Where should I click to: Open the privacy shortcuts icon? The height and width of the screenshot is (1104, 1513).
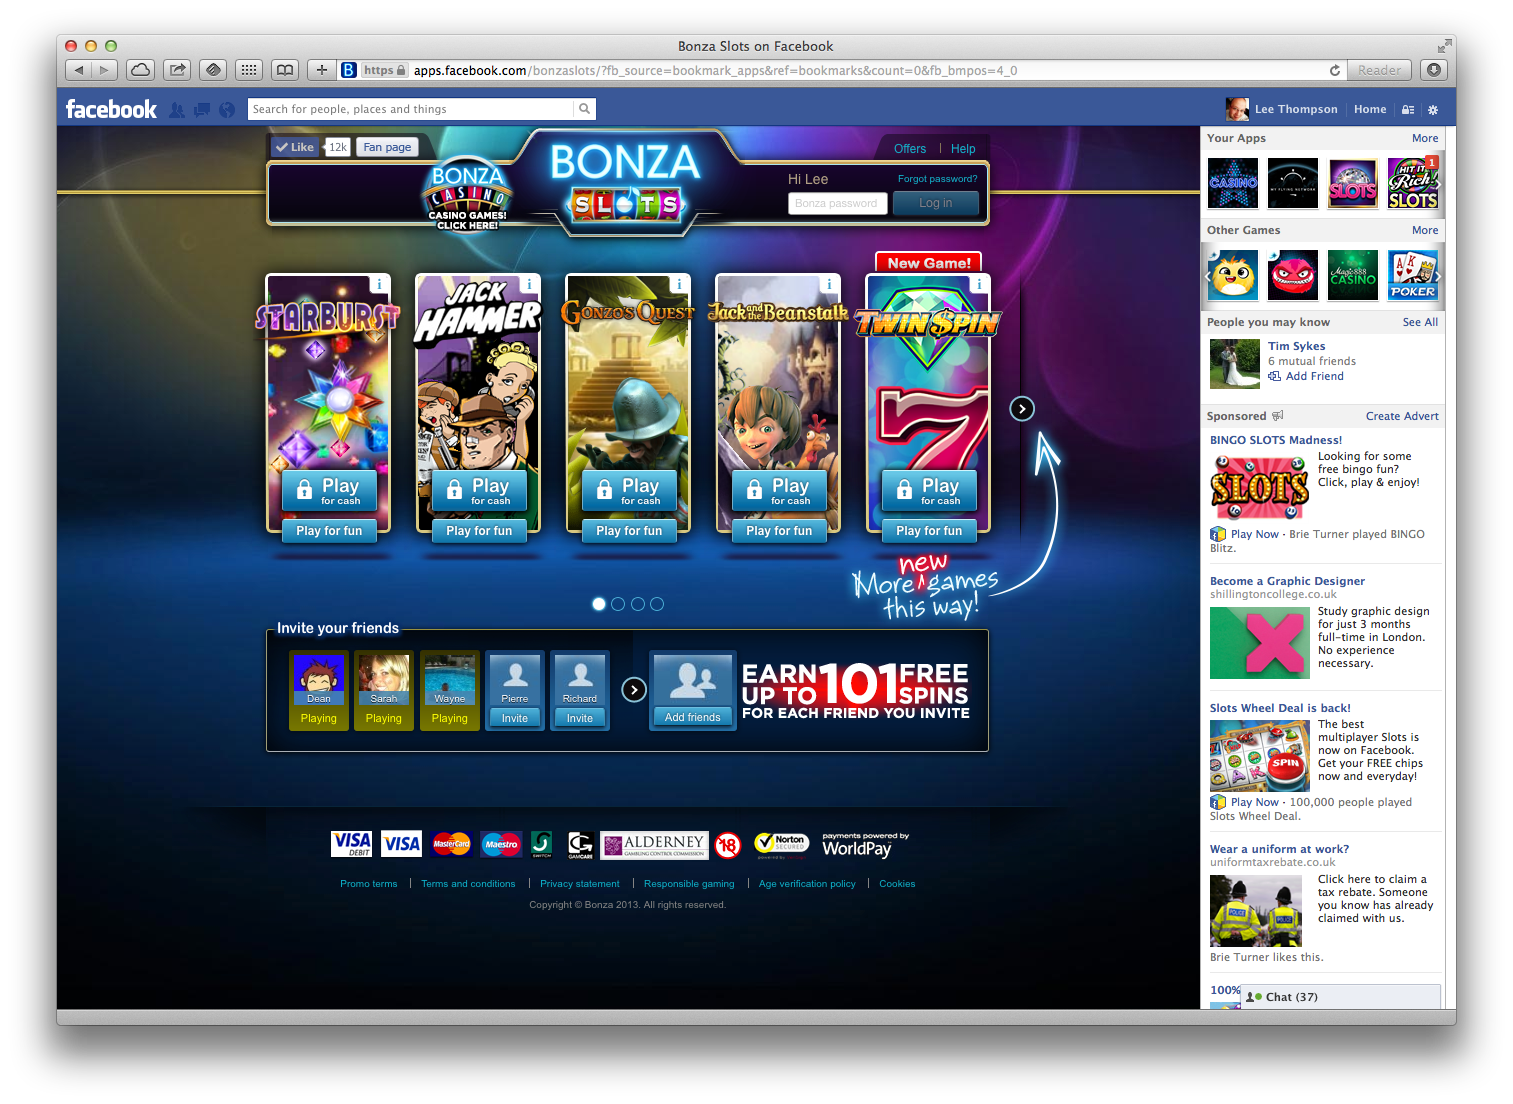(x=1408, y=109)
